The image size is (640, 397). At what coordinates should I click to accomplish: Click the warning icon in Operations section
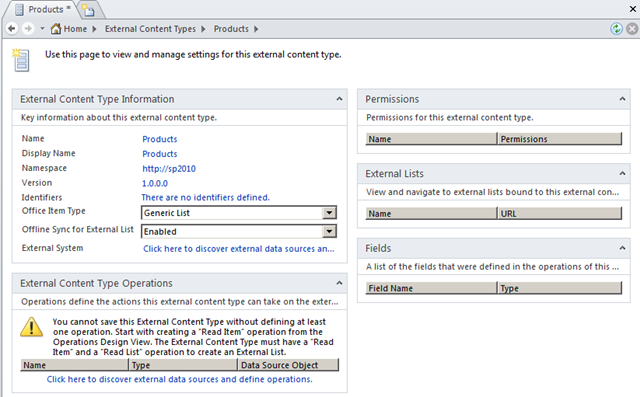click(31, 327)
